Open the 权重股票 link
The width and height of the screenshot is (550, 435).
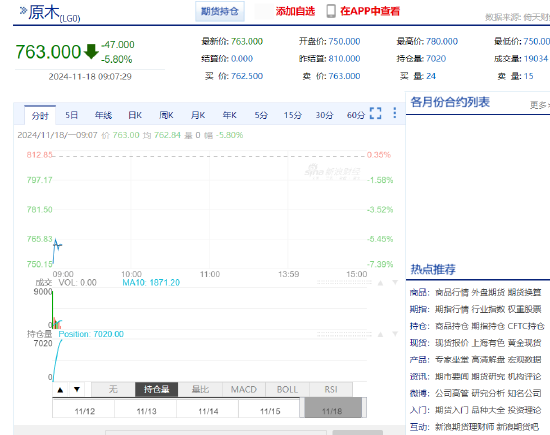point(524,309)
